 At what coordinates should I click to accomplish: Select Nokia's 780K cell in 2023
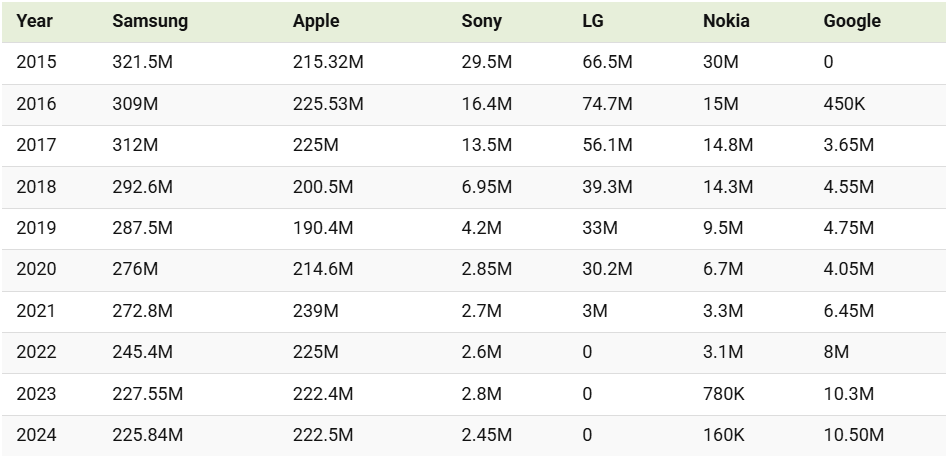click(723, 394)
